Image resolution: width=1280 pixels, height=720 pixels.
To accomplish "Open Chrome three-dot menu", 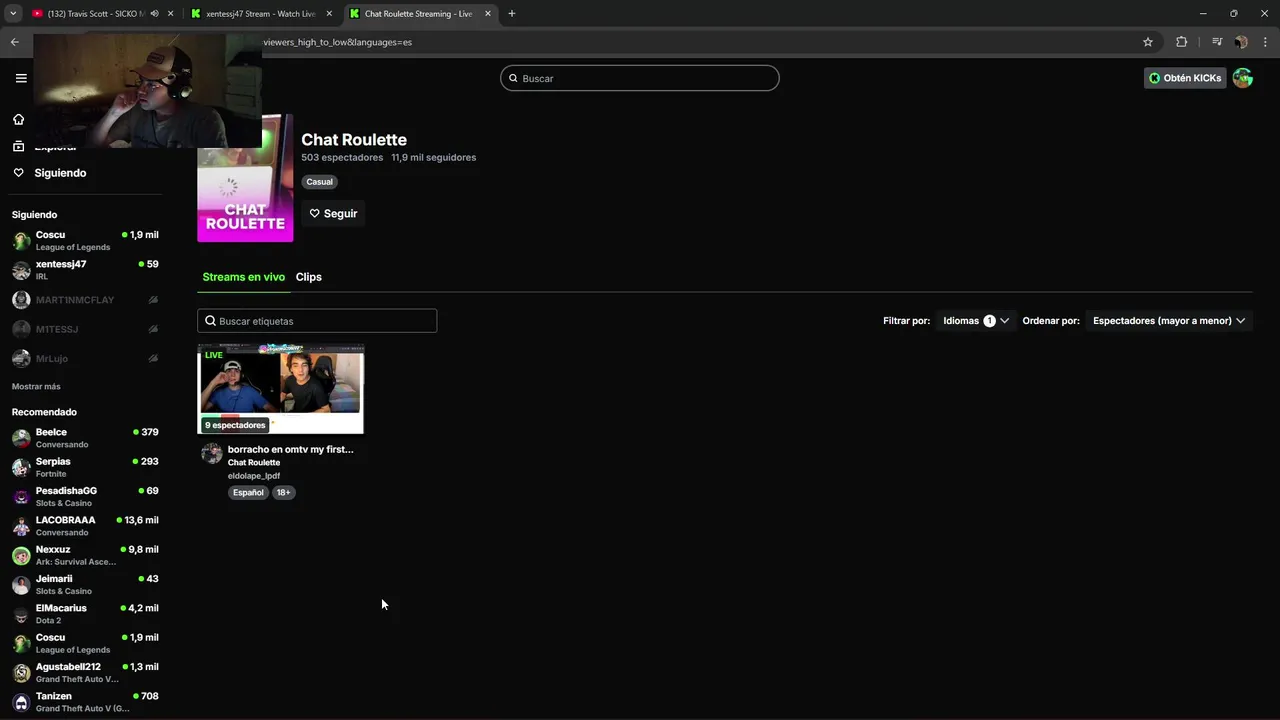I will [1265, 42].
